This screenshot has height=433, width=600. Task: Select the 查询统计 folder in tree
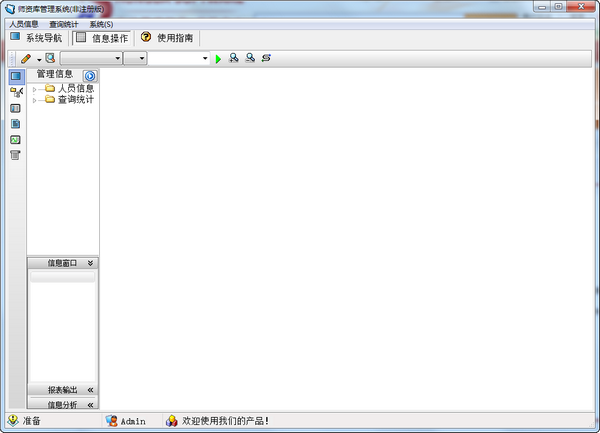pyautogui.click(x=70, y=100)
